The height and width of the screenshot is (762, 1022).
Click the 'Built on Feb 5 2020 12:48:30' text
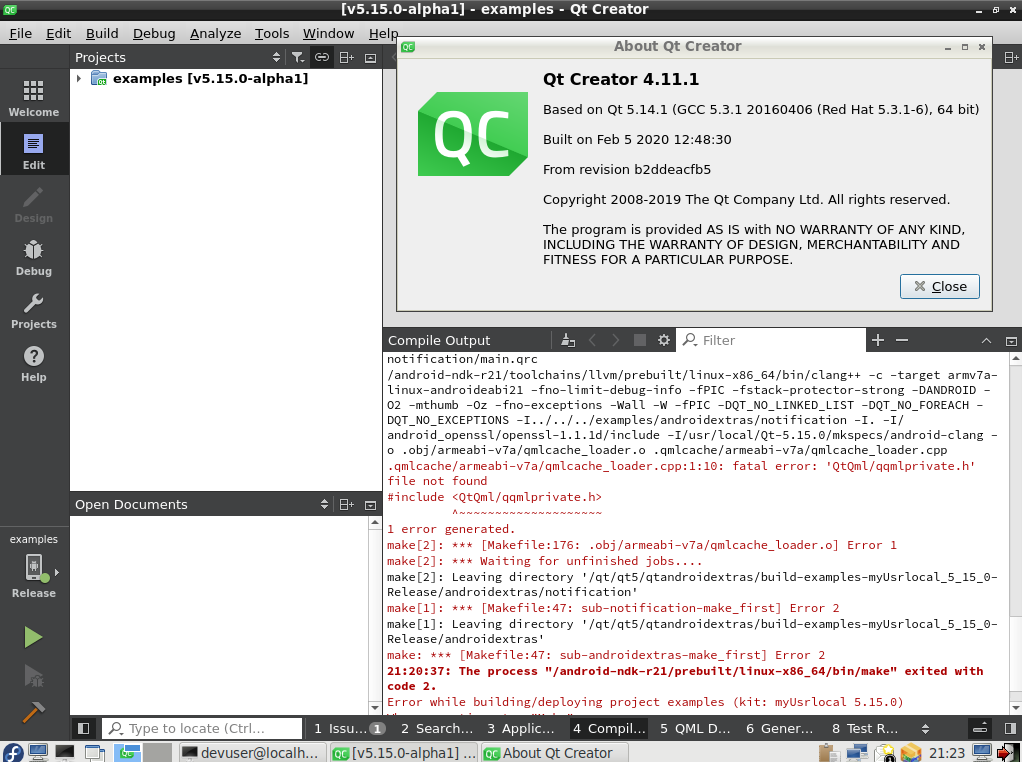(x=637, y=139)
